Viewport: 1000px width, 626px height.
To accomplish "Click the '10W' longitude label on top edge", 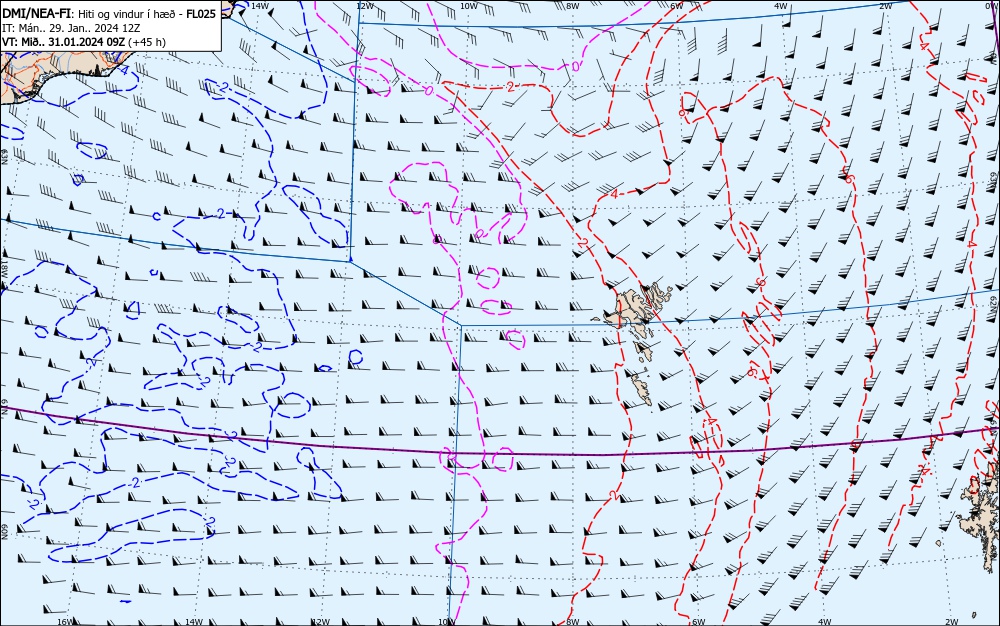I will point(469,6).
